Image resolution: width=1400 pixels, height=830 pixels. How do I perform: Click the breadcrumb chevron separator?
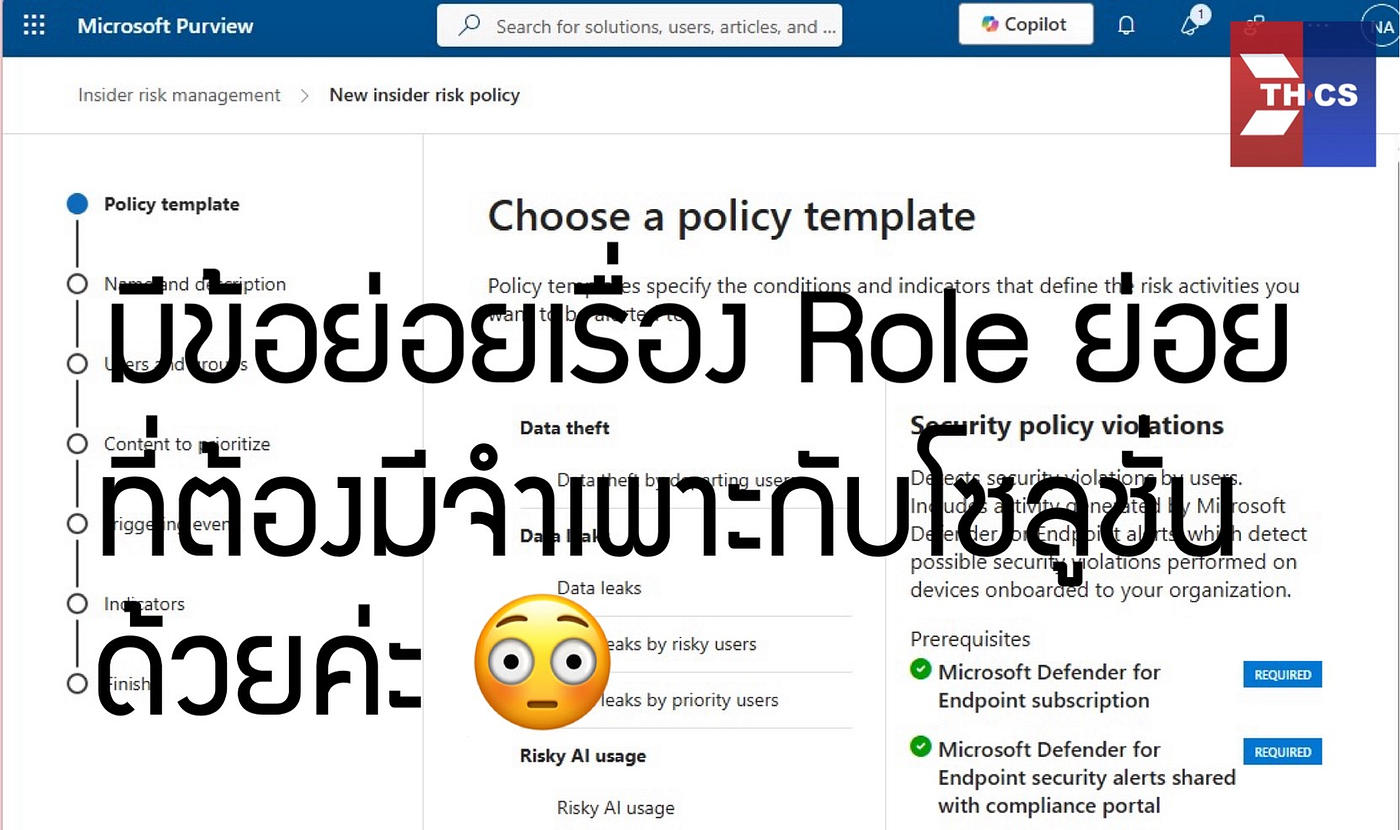(305, 96)
